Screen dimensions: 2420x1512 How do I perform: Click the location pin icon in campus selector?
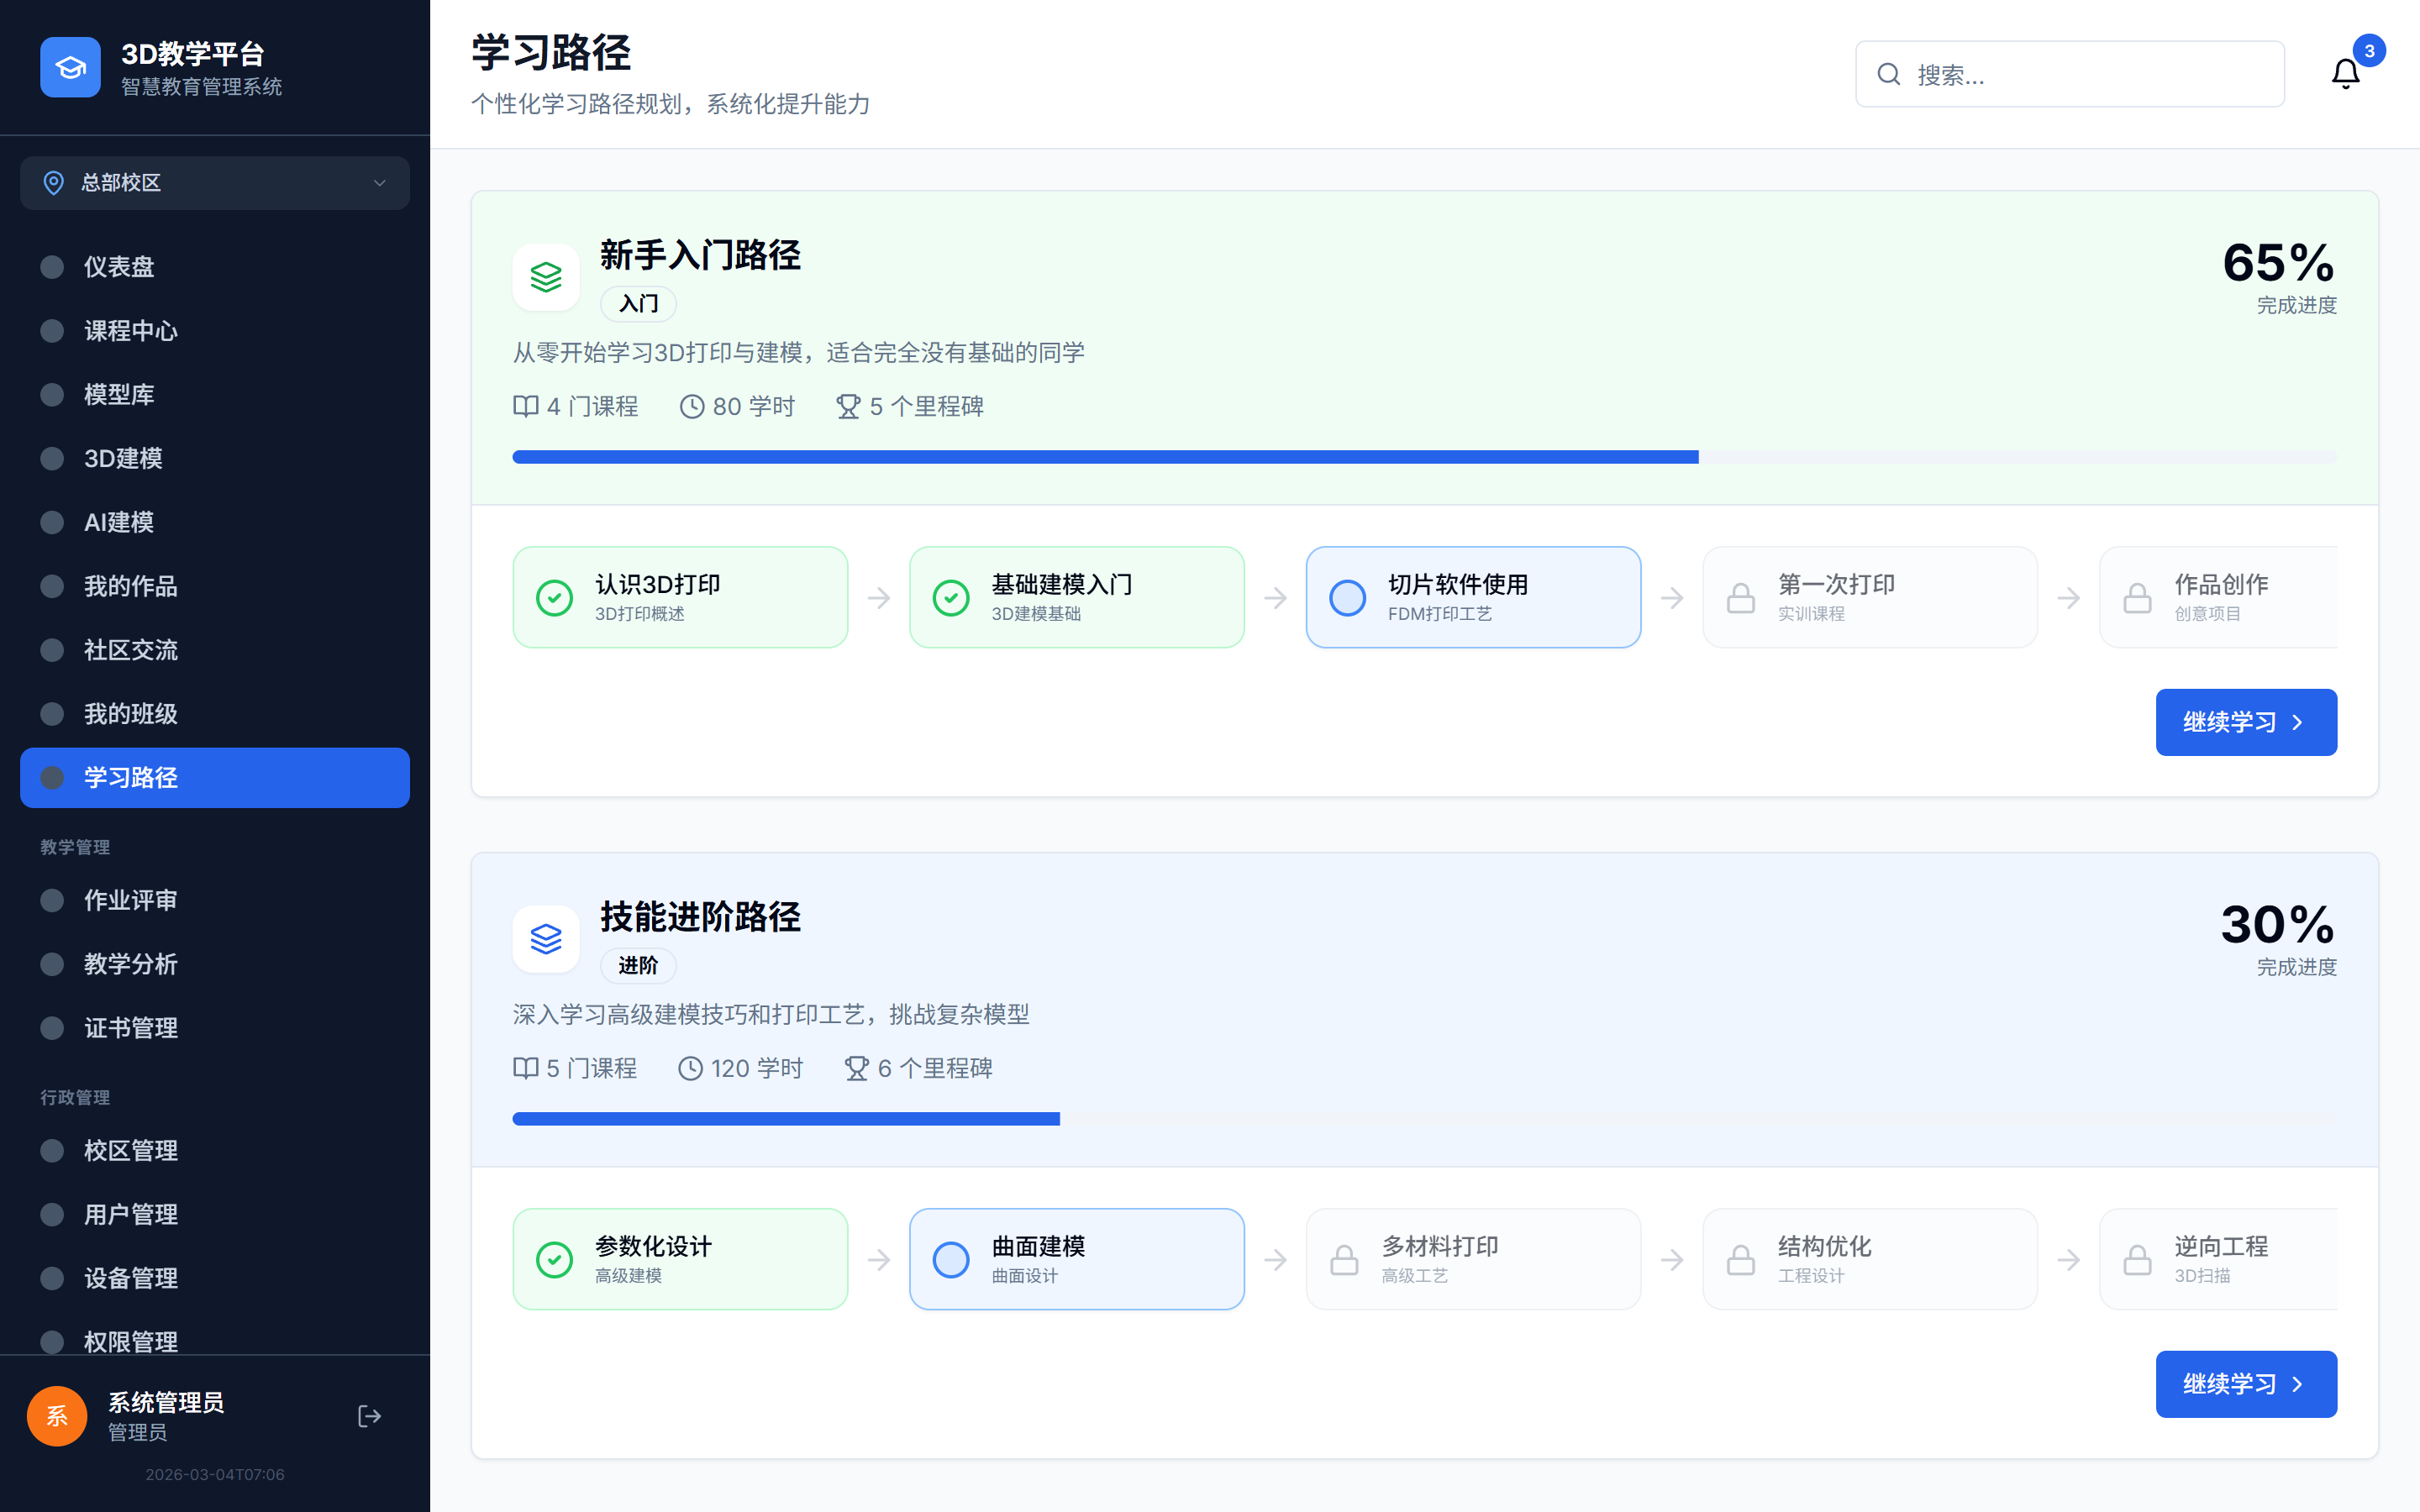(54, 183)
